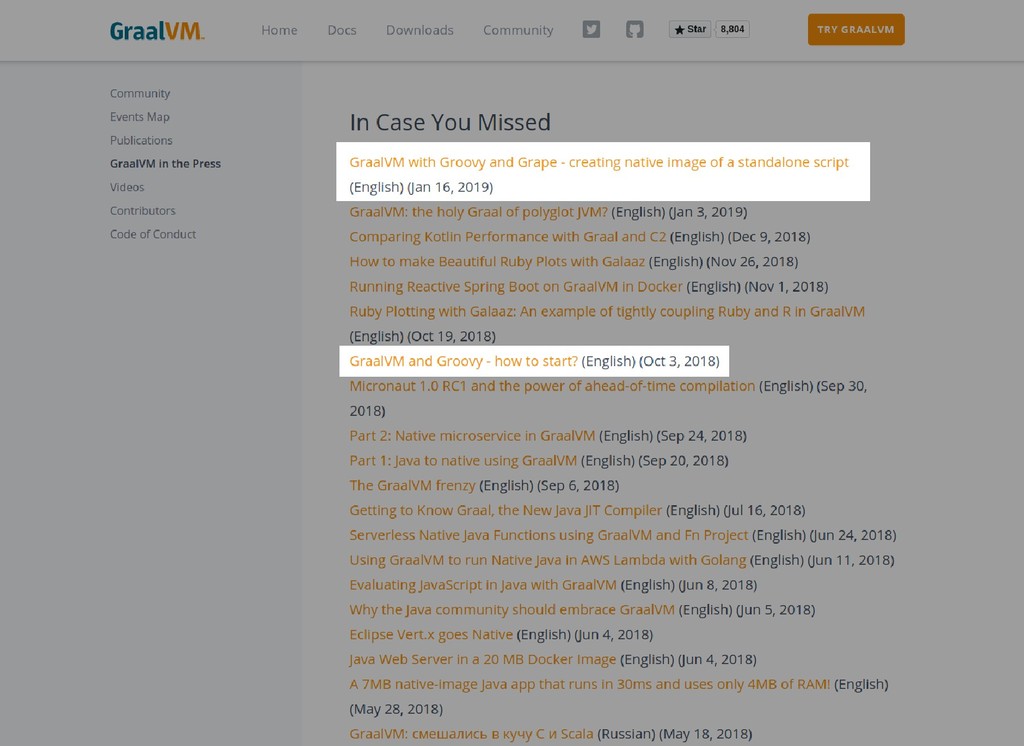
Task: Open the GitHub icon link
Action: click(x=635, y=29)
